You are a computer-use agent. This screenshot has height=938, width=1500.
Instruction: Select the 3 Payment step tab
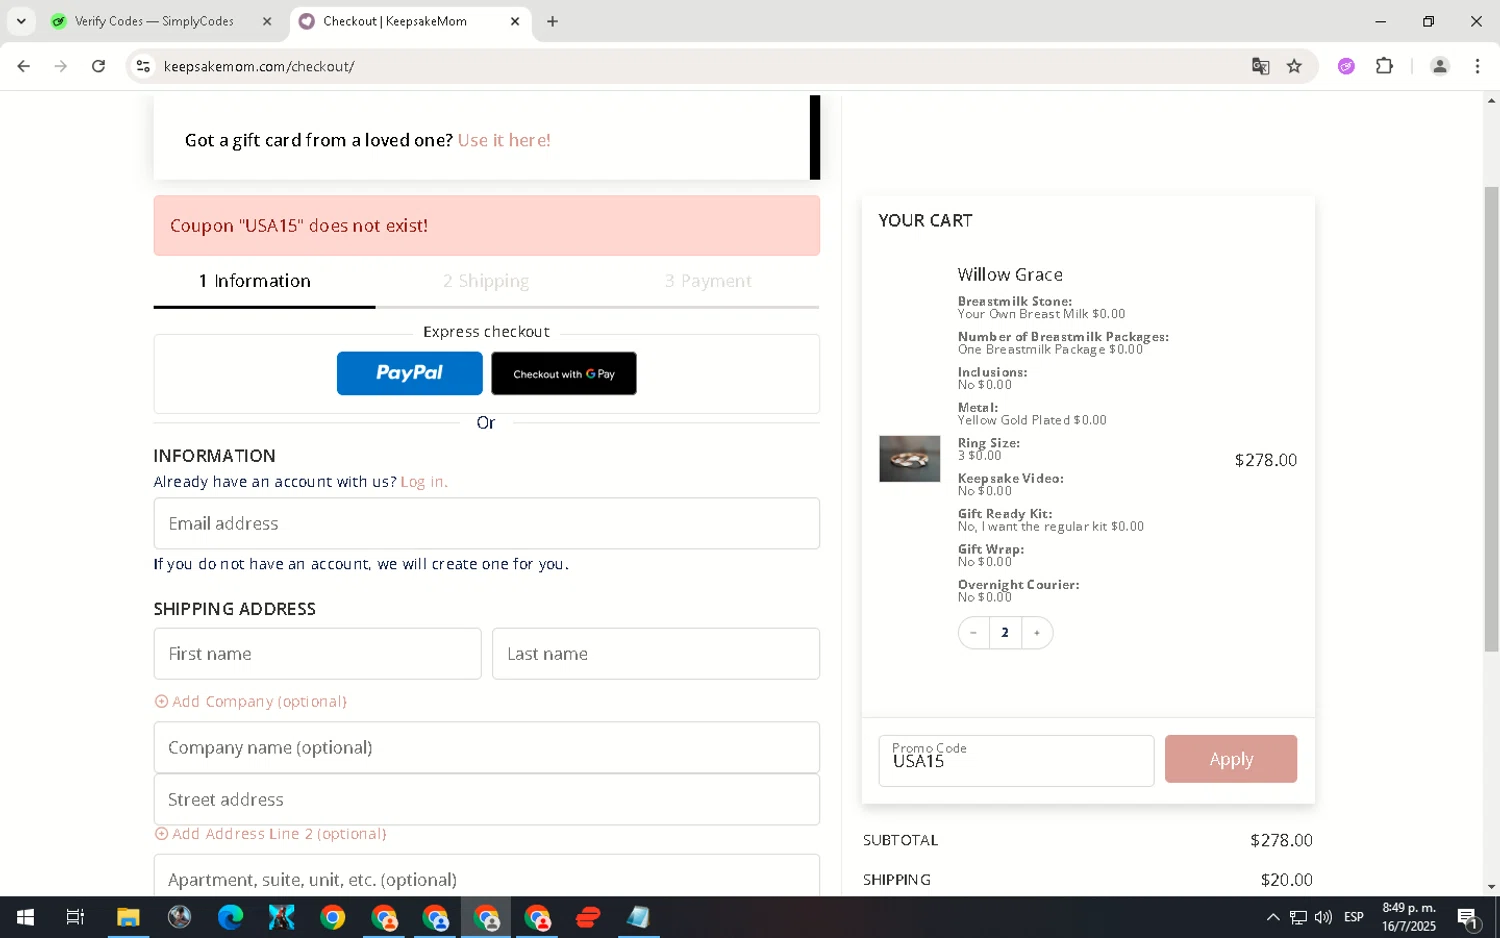[x=708, y=281]
